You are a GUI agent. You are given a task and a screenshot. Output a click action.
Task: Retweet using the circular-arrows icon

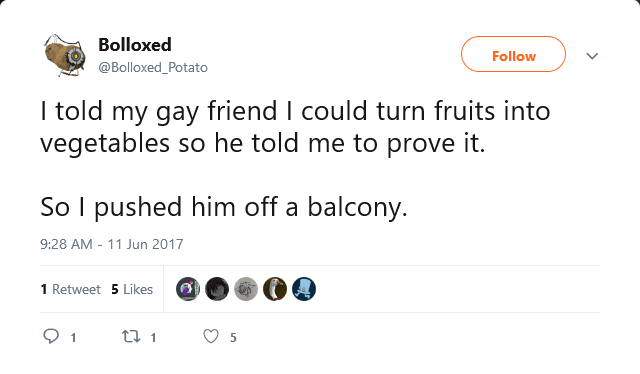(131, 336)
